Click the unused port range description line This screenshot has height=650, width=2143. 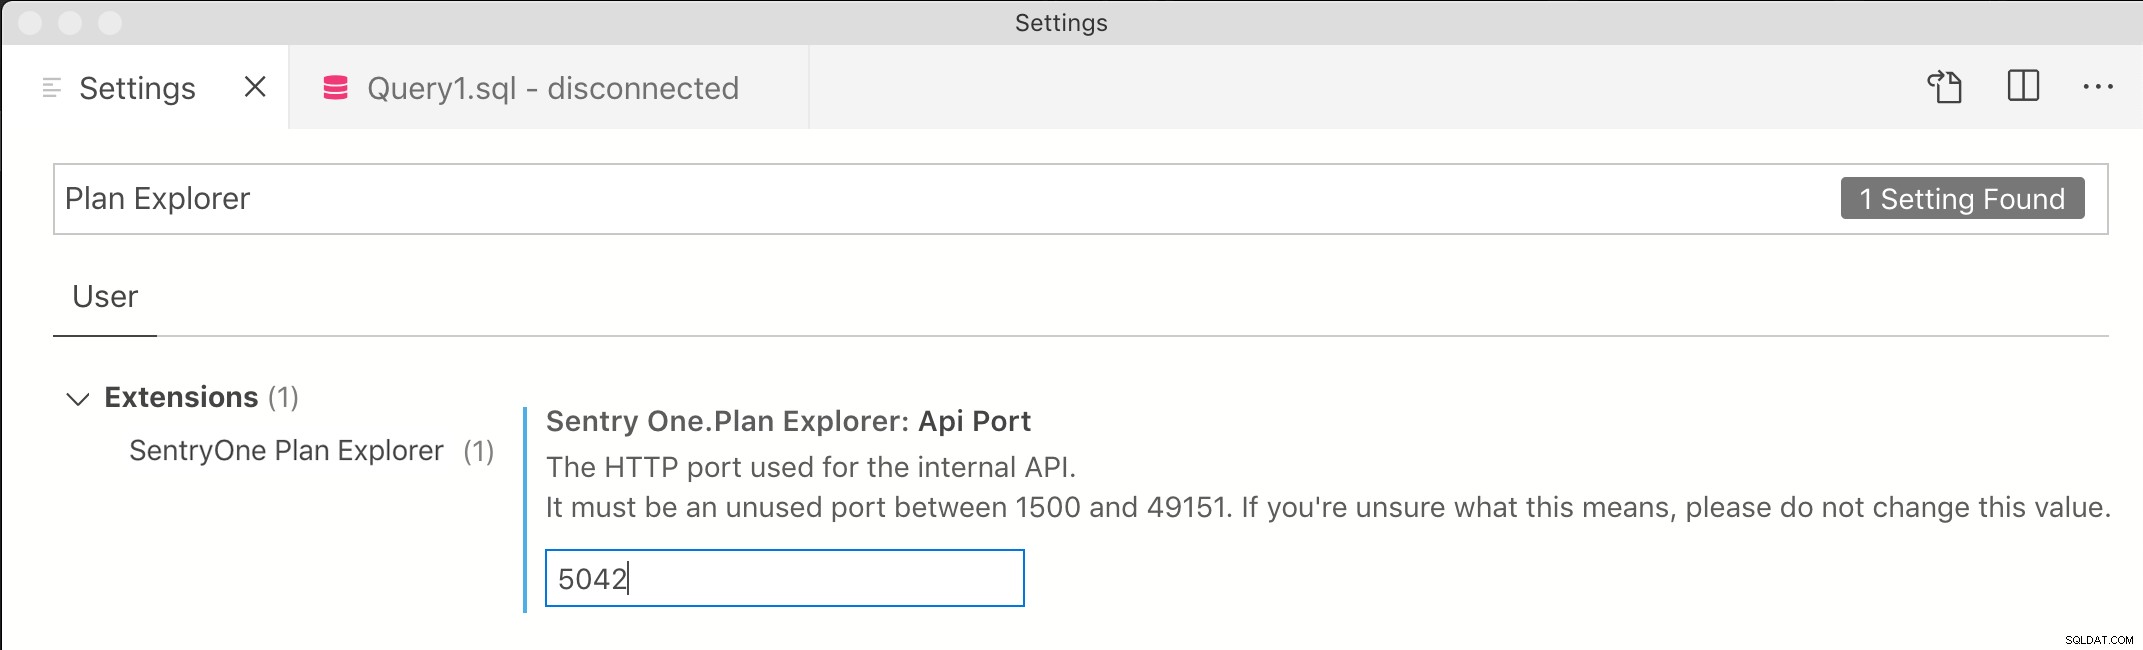1328,508
